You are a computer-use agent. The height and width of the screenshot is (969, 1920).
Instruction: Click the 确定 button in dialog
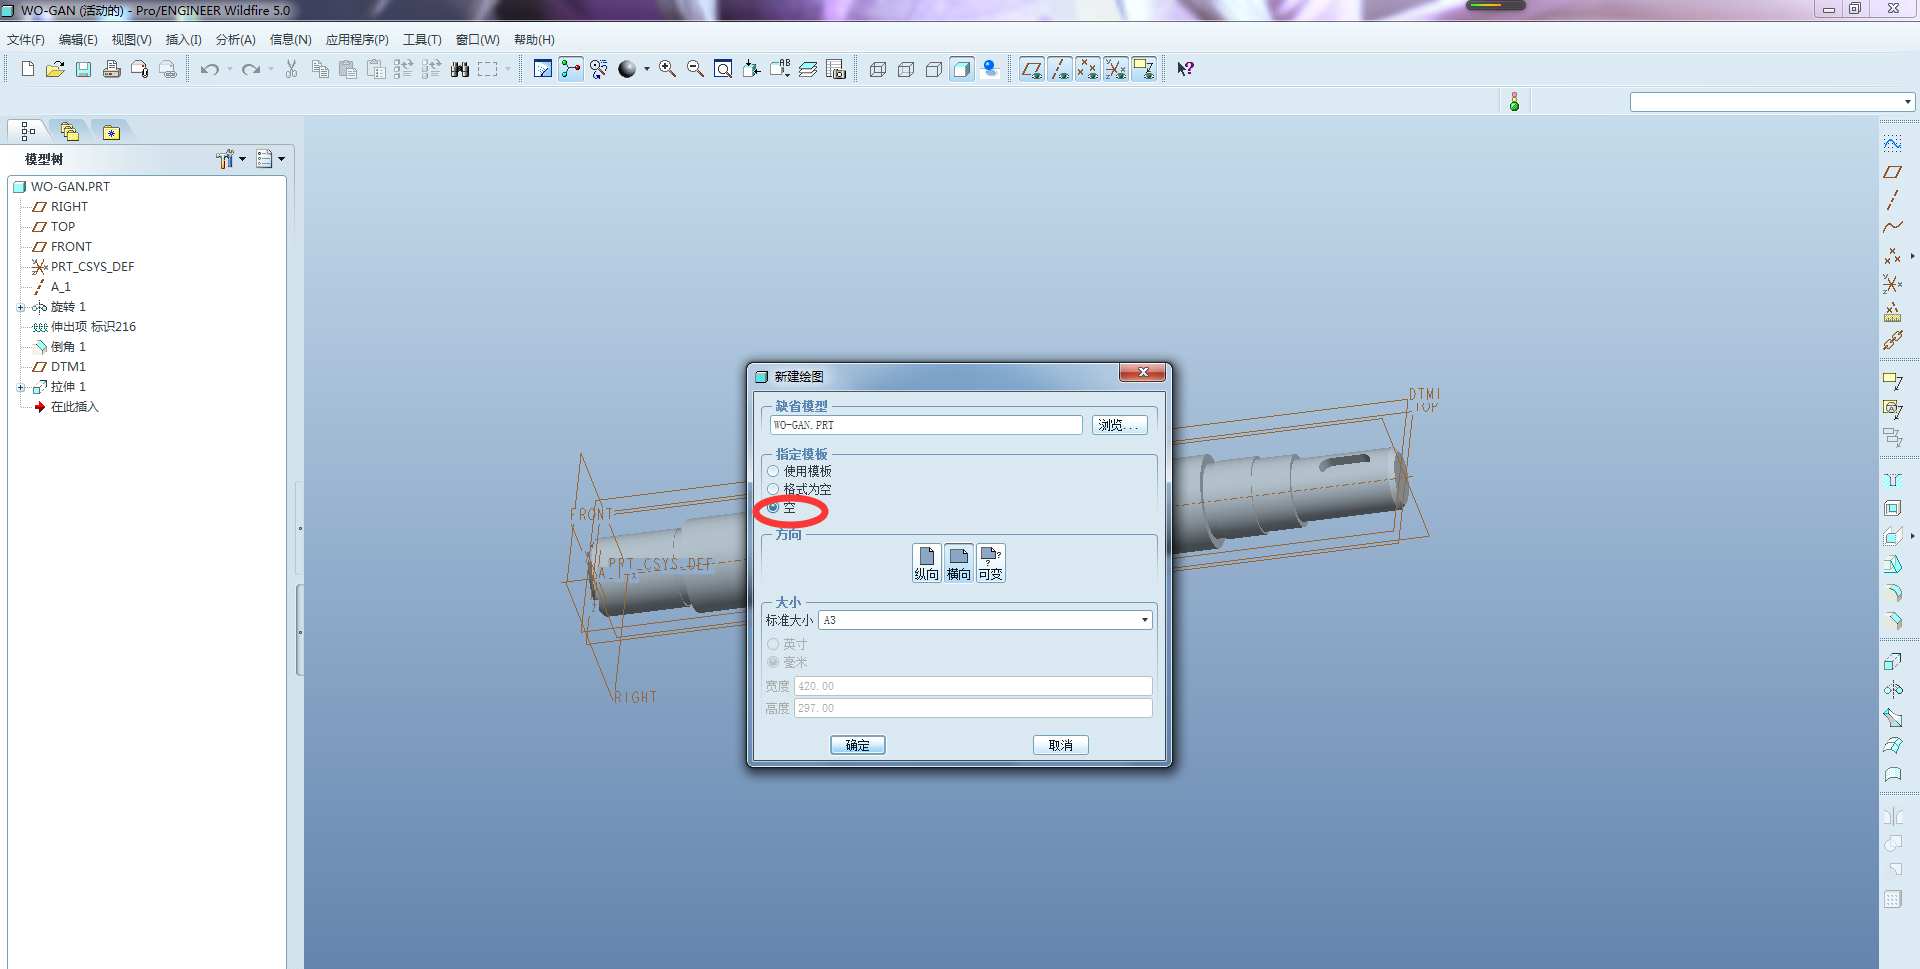point(857,745)
